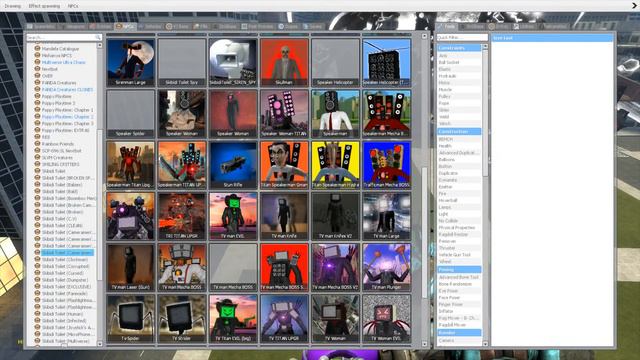The height and width of the screenshot is (360, 640).
Task: Select the TV man Laser (Gun) icon
Action: pyautogui.click(x=131, y=267)
